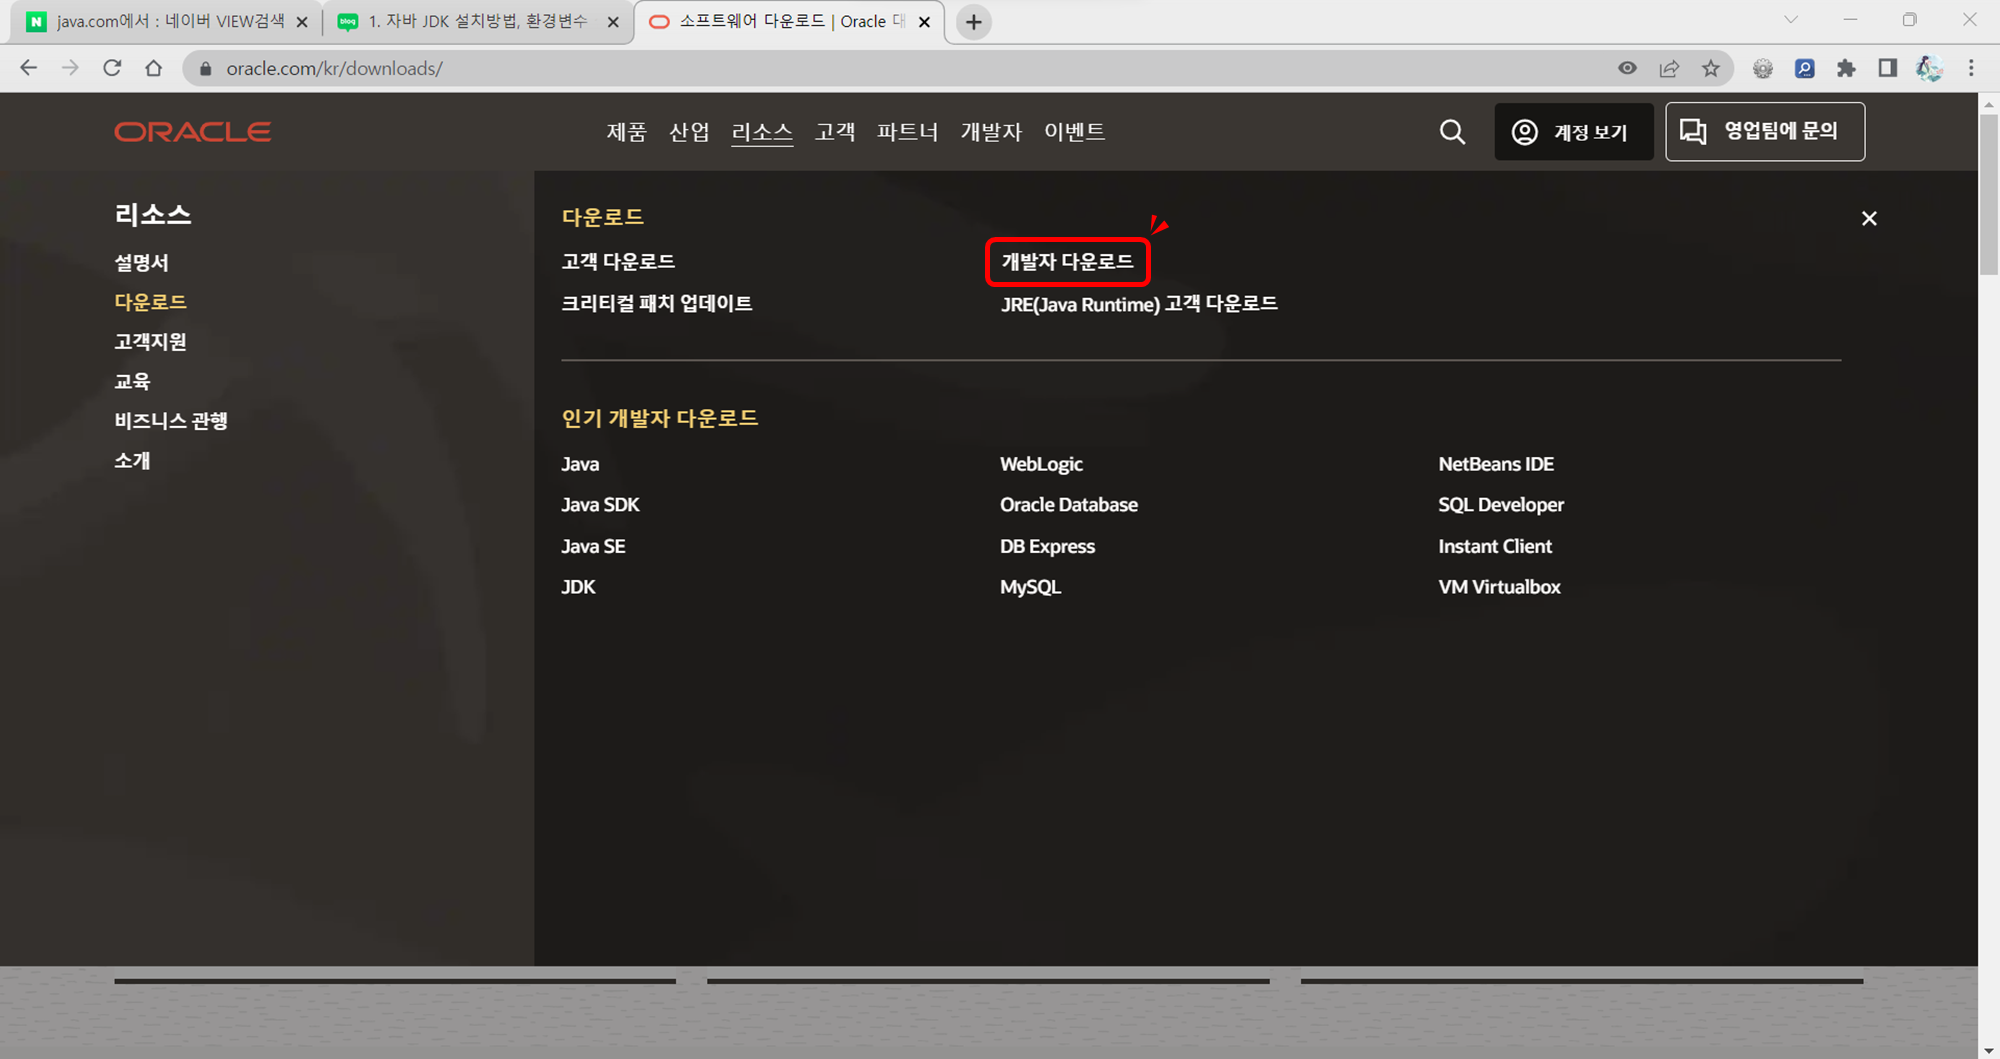Click the JDK link
The width and height of the screenshot is (2000, 1059).
tap(578, 587)
